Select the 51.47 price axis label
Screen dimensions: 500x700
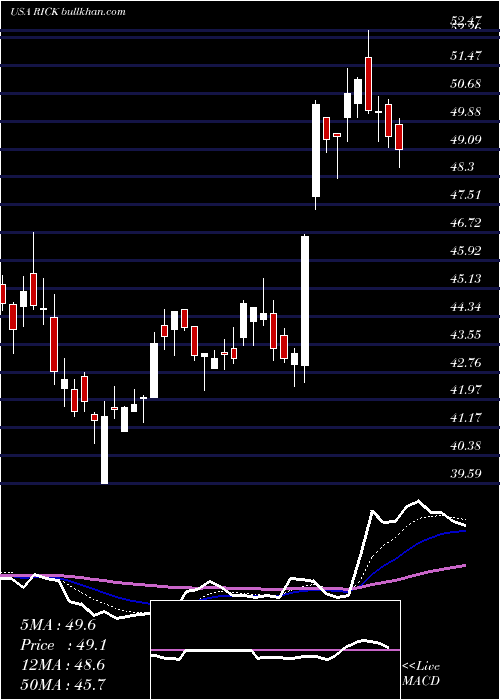click(x=467, y=56)
